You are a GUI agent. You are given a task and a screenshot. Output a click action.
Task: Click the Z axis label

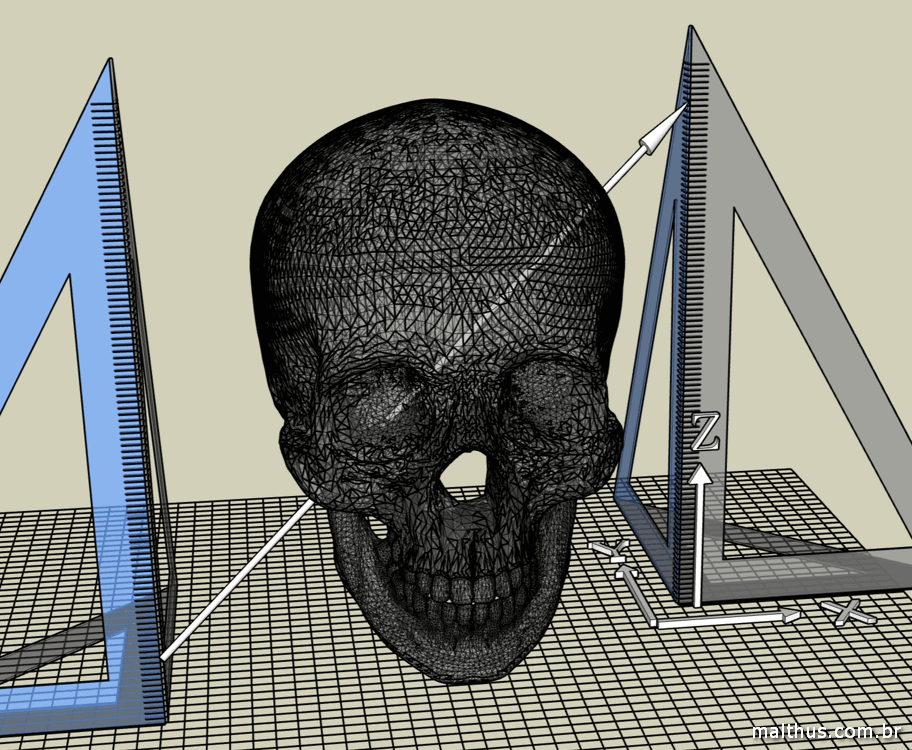705,431
